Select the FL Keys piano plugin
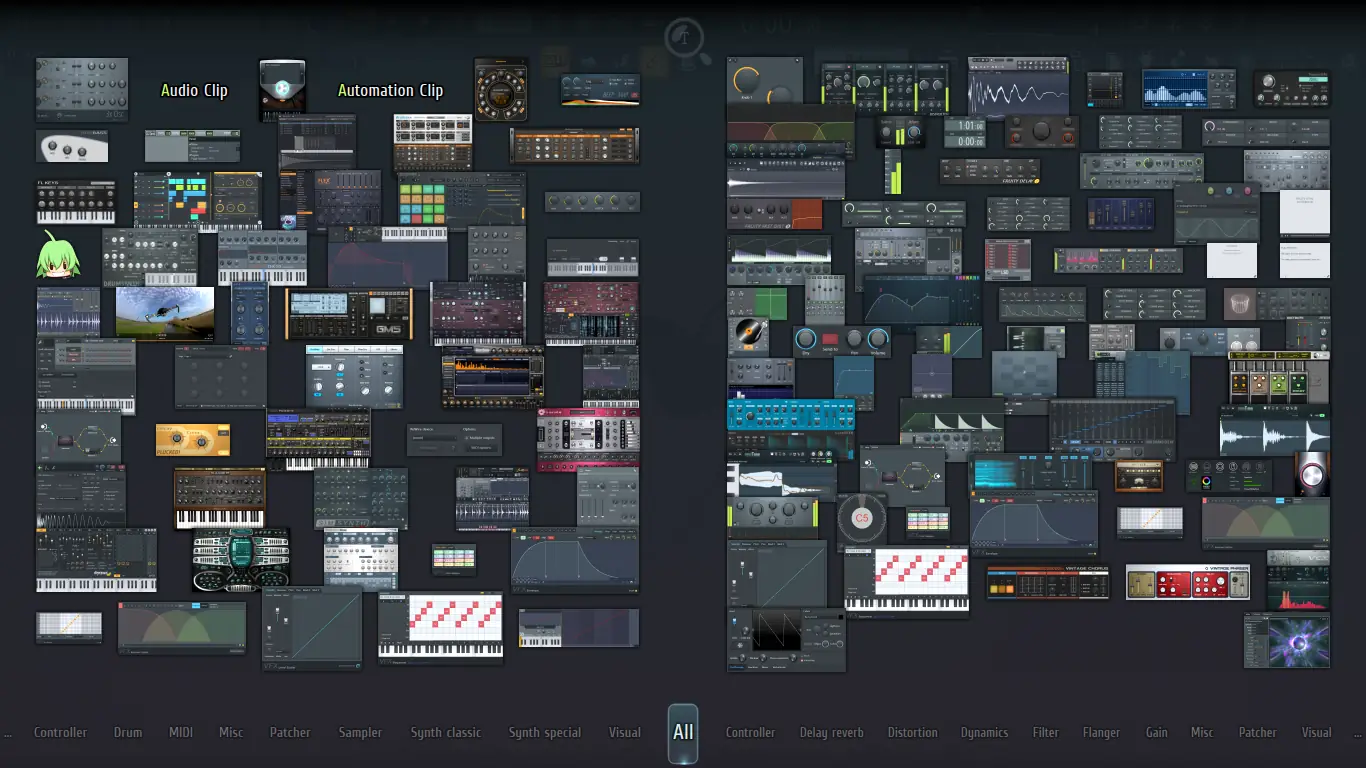Screen dimensions: 1366x768 76,201
